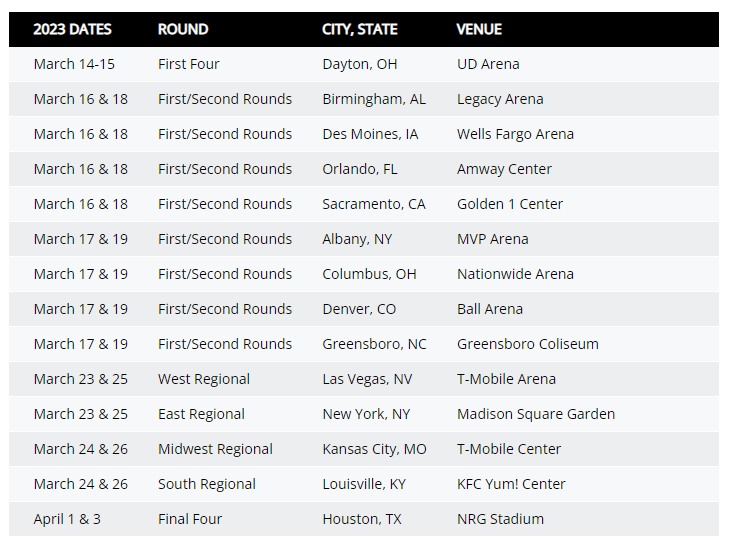The height and width of the screenshot is (547, 736).
Task: Select the Greensboro Coliseum venue
Action: pyautogui.click(x=528, y=344)
